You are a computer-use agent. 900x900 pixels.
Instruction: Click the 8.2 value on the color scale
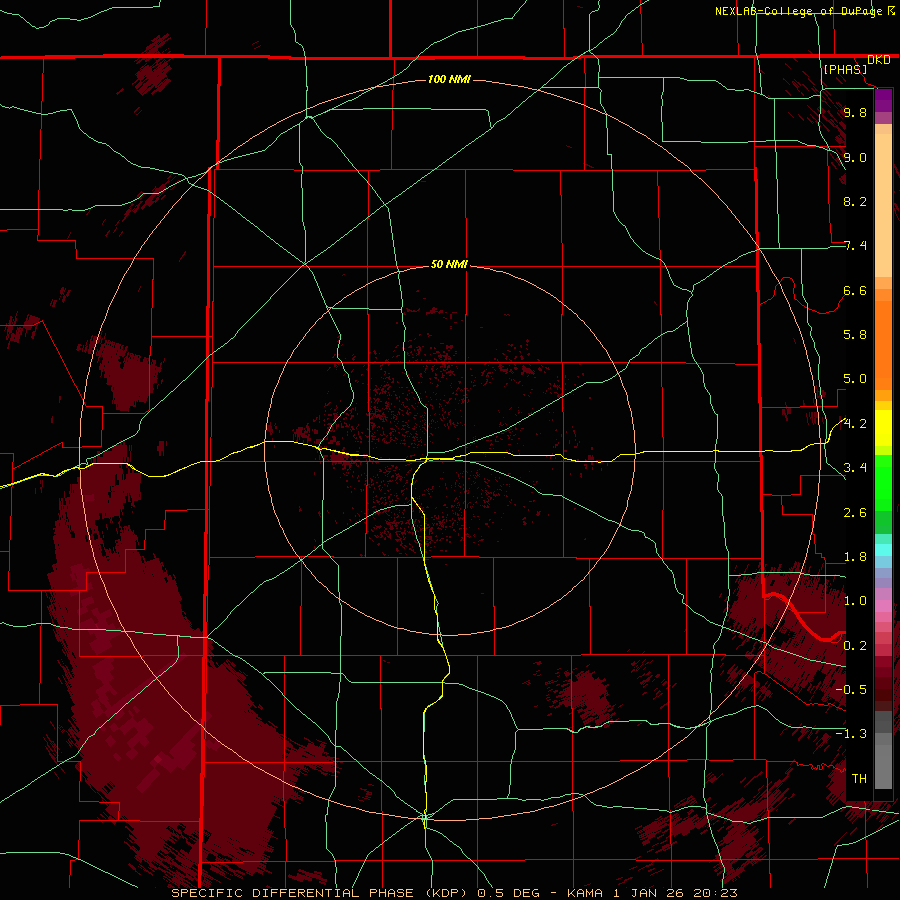[855, 201]
